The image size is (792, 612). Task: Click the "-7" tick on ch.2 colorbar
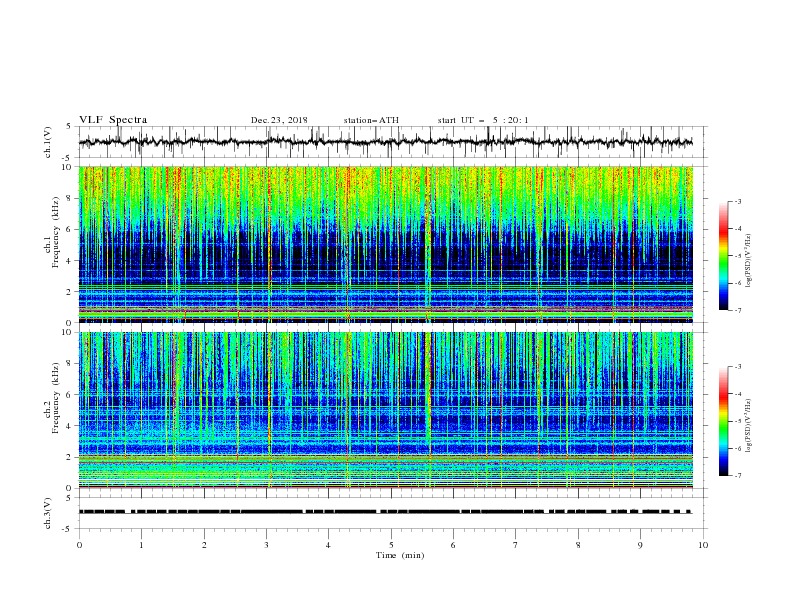pyautogui.click(x=738, y=475)
